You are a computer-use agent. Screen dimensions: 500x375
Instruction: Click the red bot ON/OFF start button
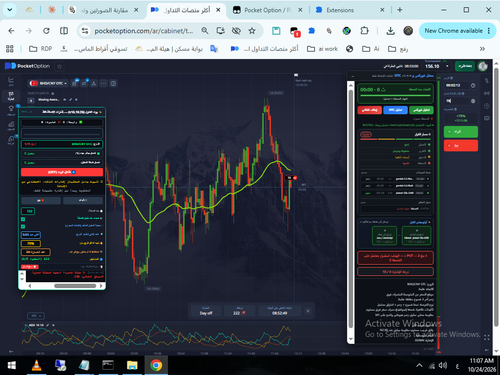pos(62,172)
